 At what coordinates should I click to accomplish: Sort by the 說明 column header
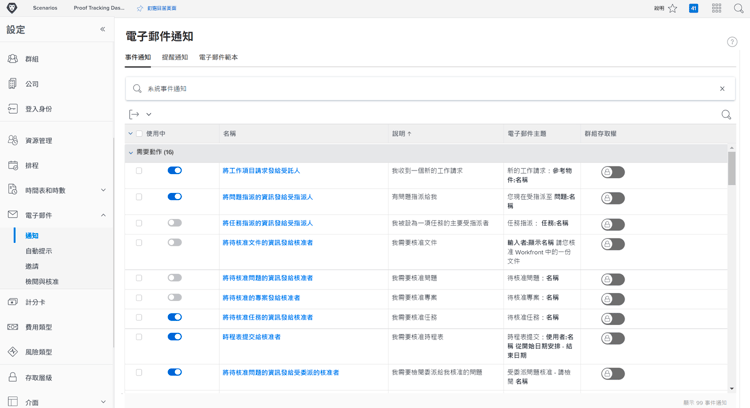click(x=402, y=133)
